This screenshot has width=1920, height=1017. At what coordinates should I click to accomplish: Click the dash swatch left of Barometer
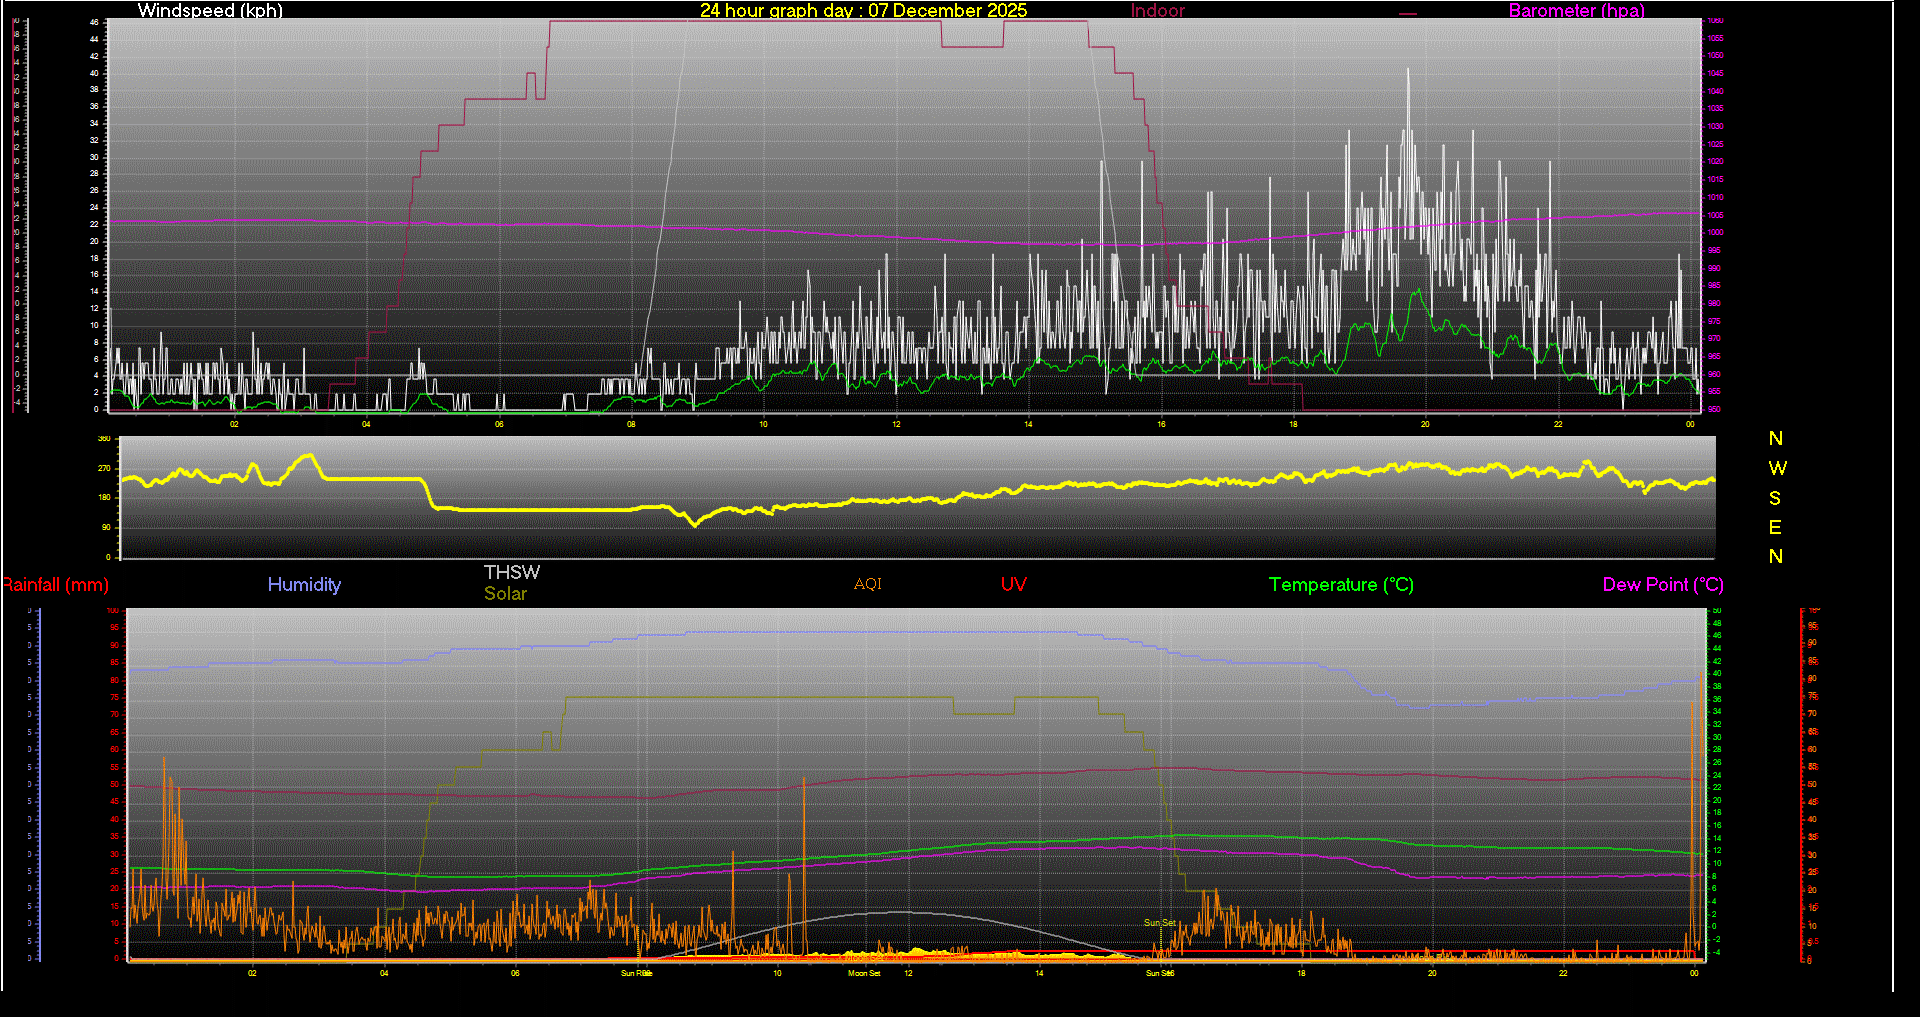click(1408, 14)
